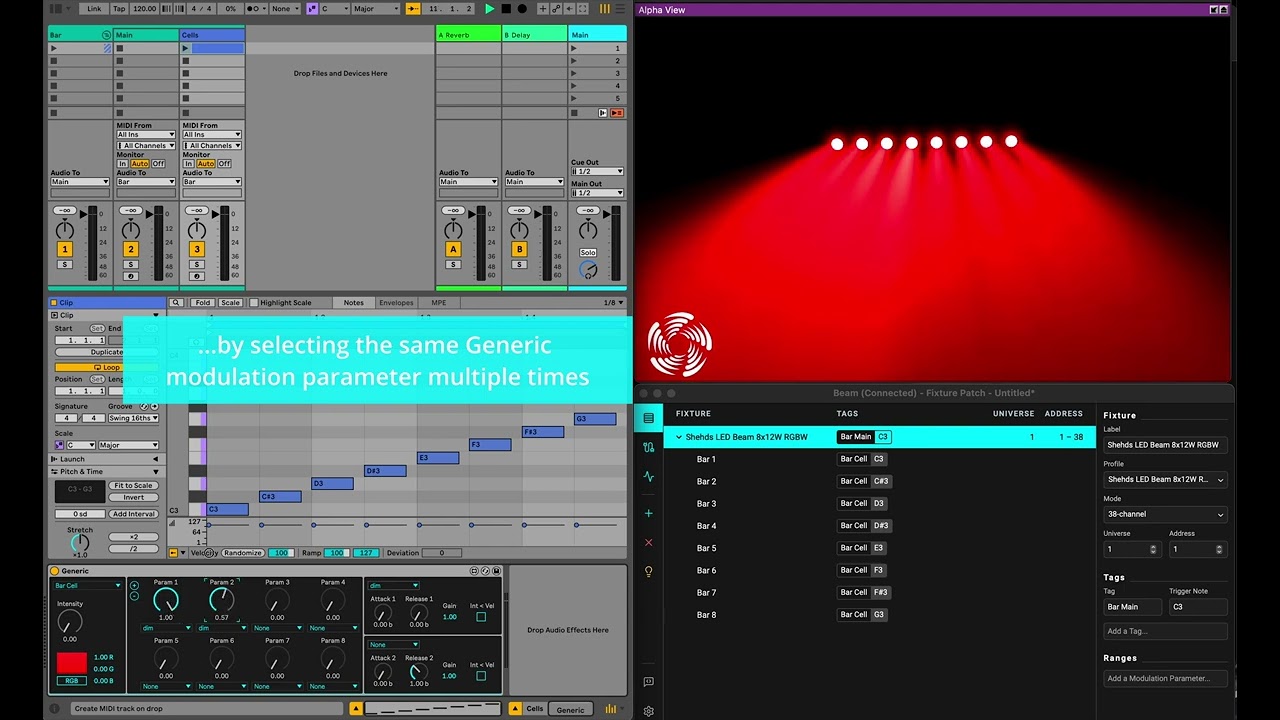
Task: Toggle the purple Scale Mode icon in transport
Action: [312, 9]
